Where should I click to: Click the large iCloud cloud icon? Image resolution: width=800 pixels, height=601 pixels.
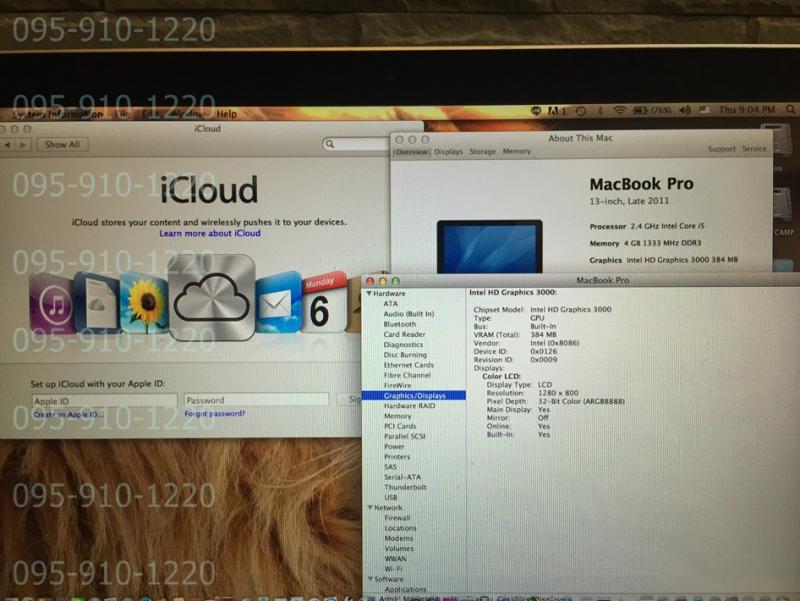click(x=211, y=297)
